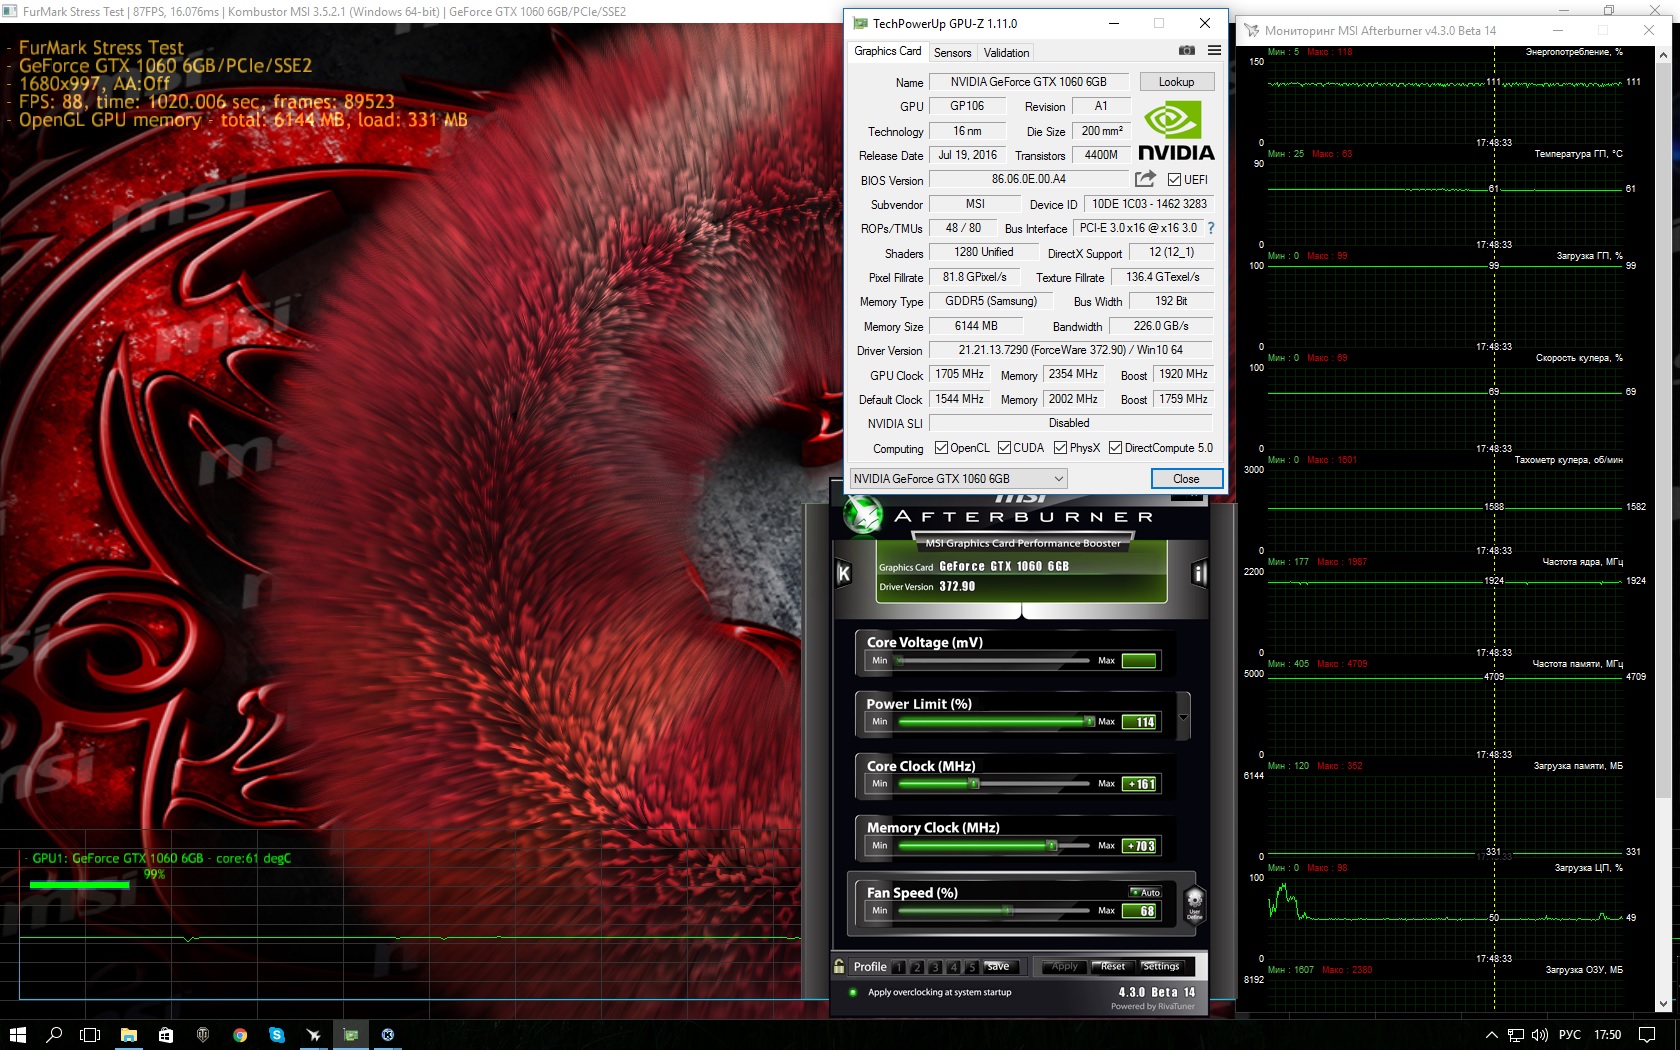Viewport: 1680px width, 1050px height.
Task: Open the action center notifications icon
Action: [1647, 1035]
